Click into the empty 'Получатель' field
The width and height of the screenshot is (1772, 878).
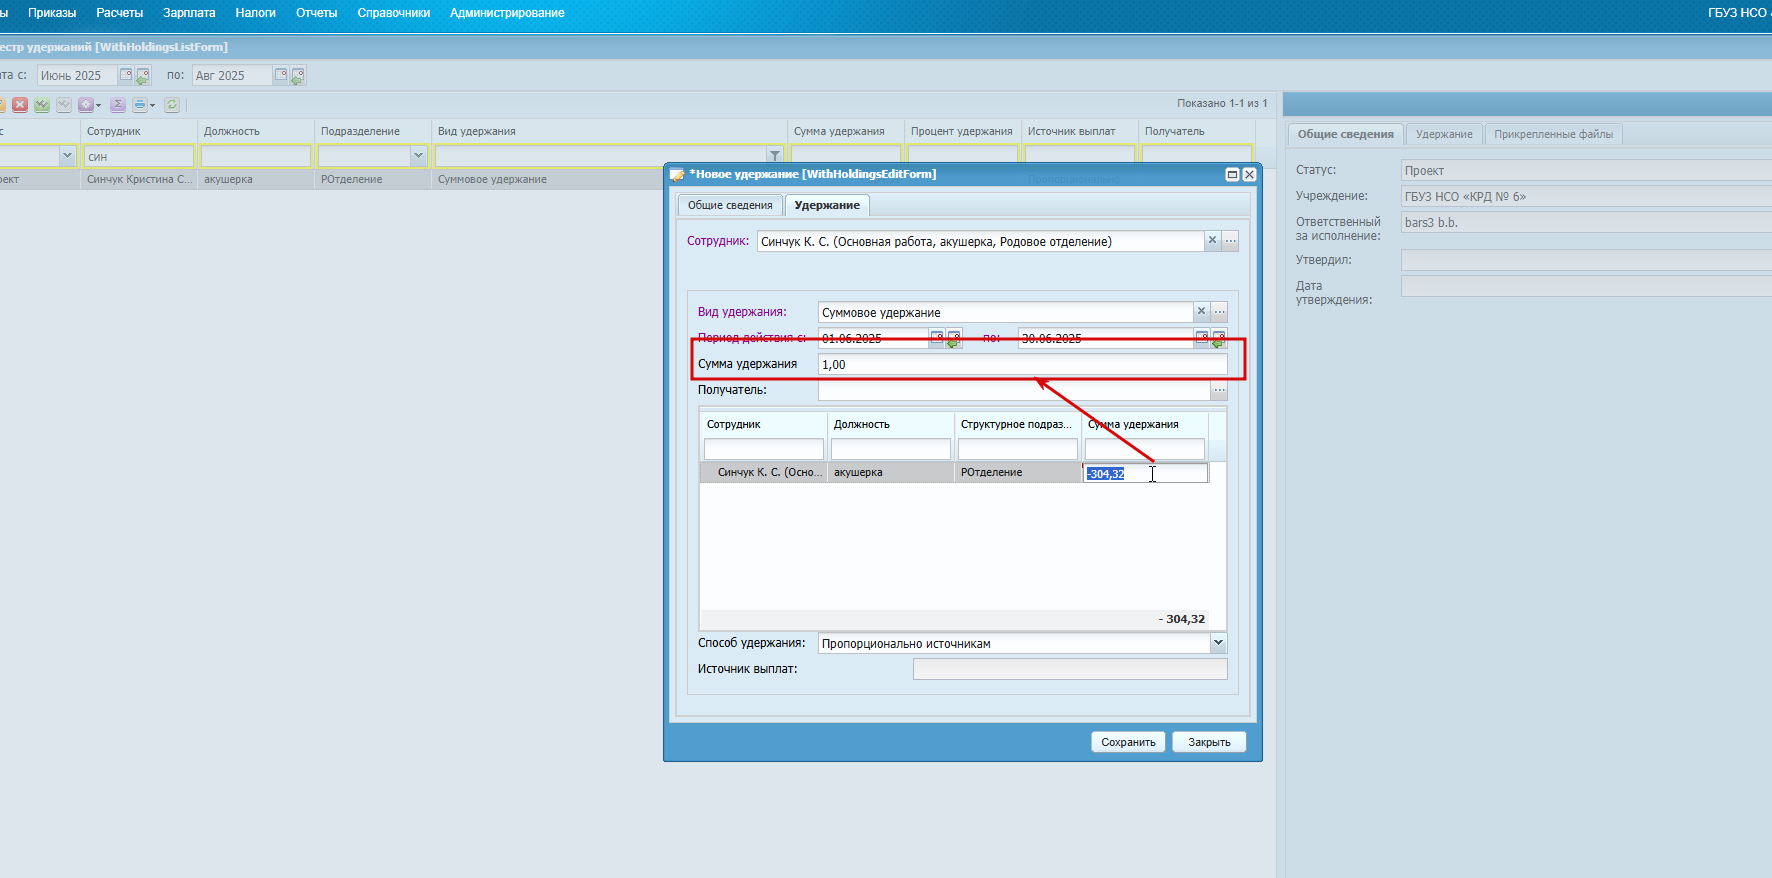[x=1014, y=390]
